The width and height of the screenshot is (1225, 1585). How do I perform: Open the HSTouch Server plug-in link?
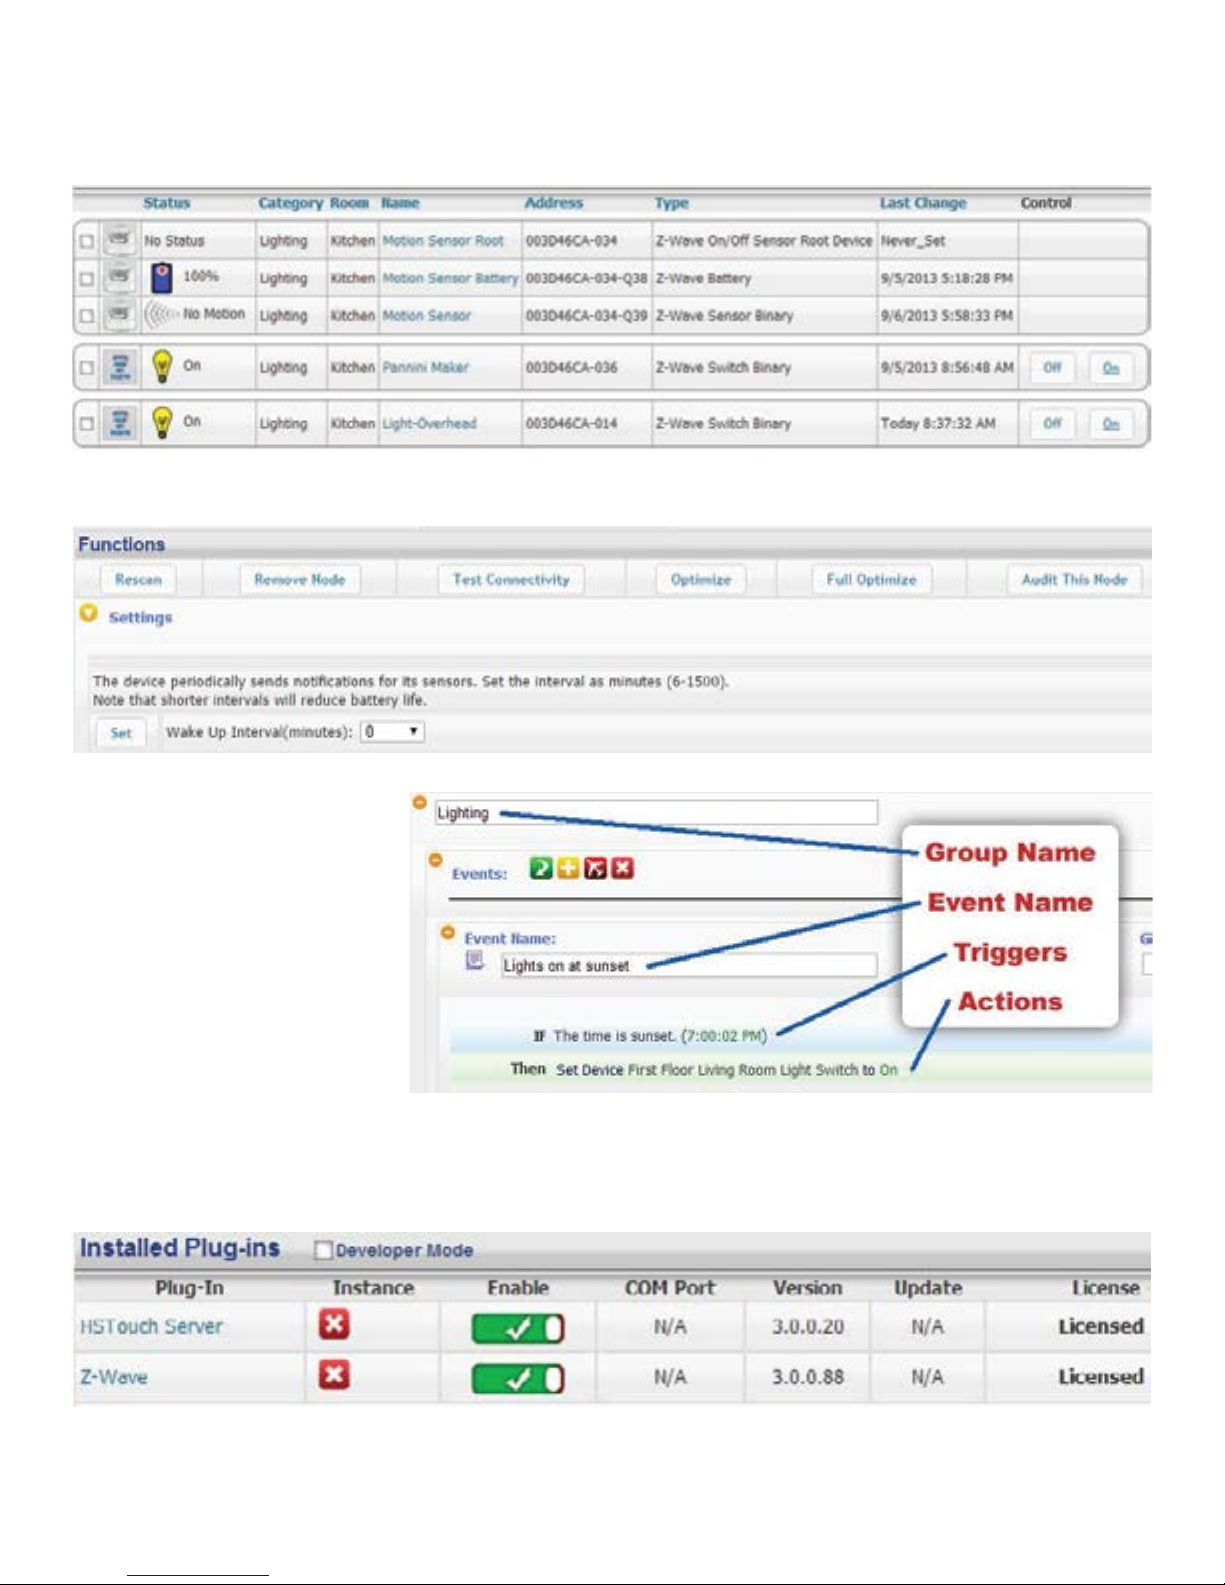151,1327
